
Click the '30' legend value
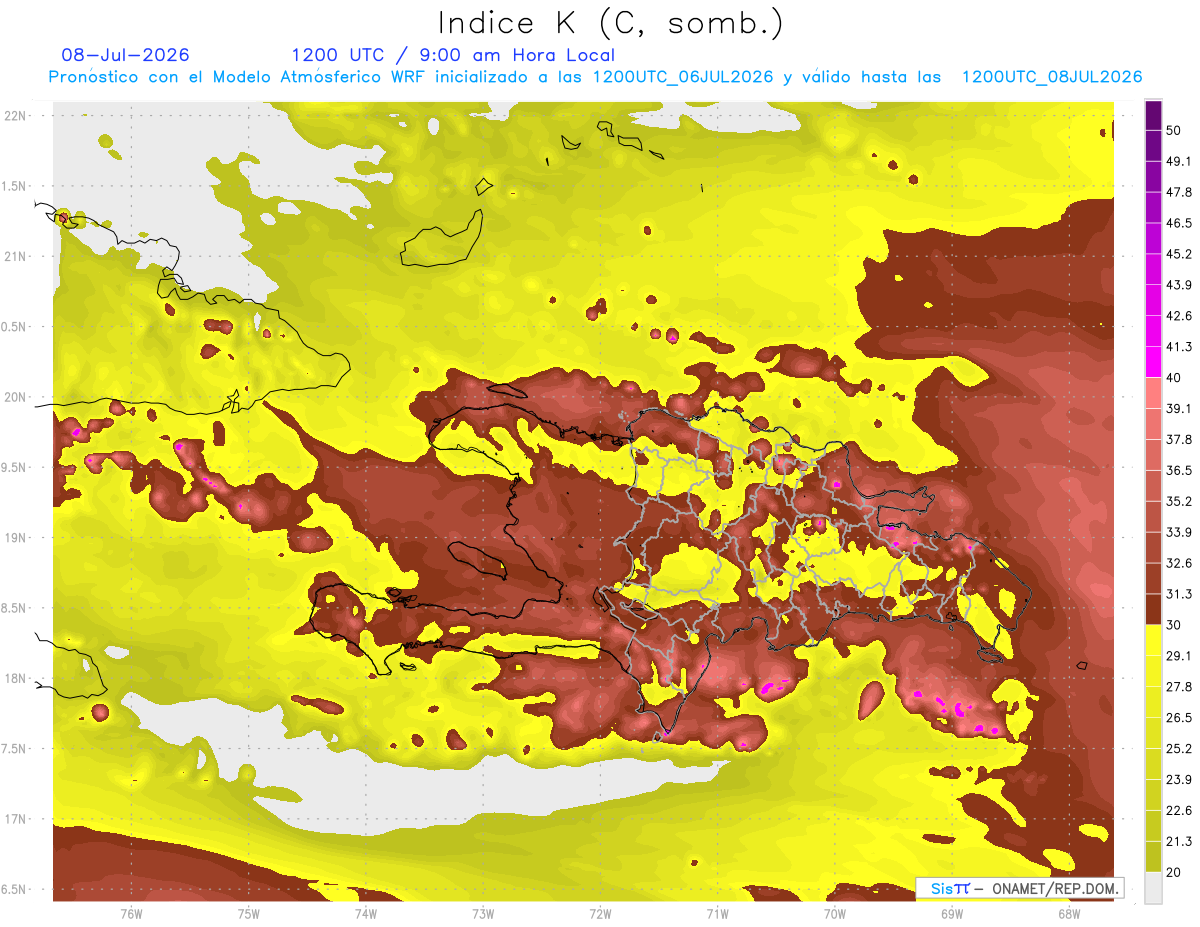[1174, 625]
